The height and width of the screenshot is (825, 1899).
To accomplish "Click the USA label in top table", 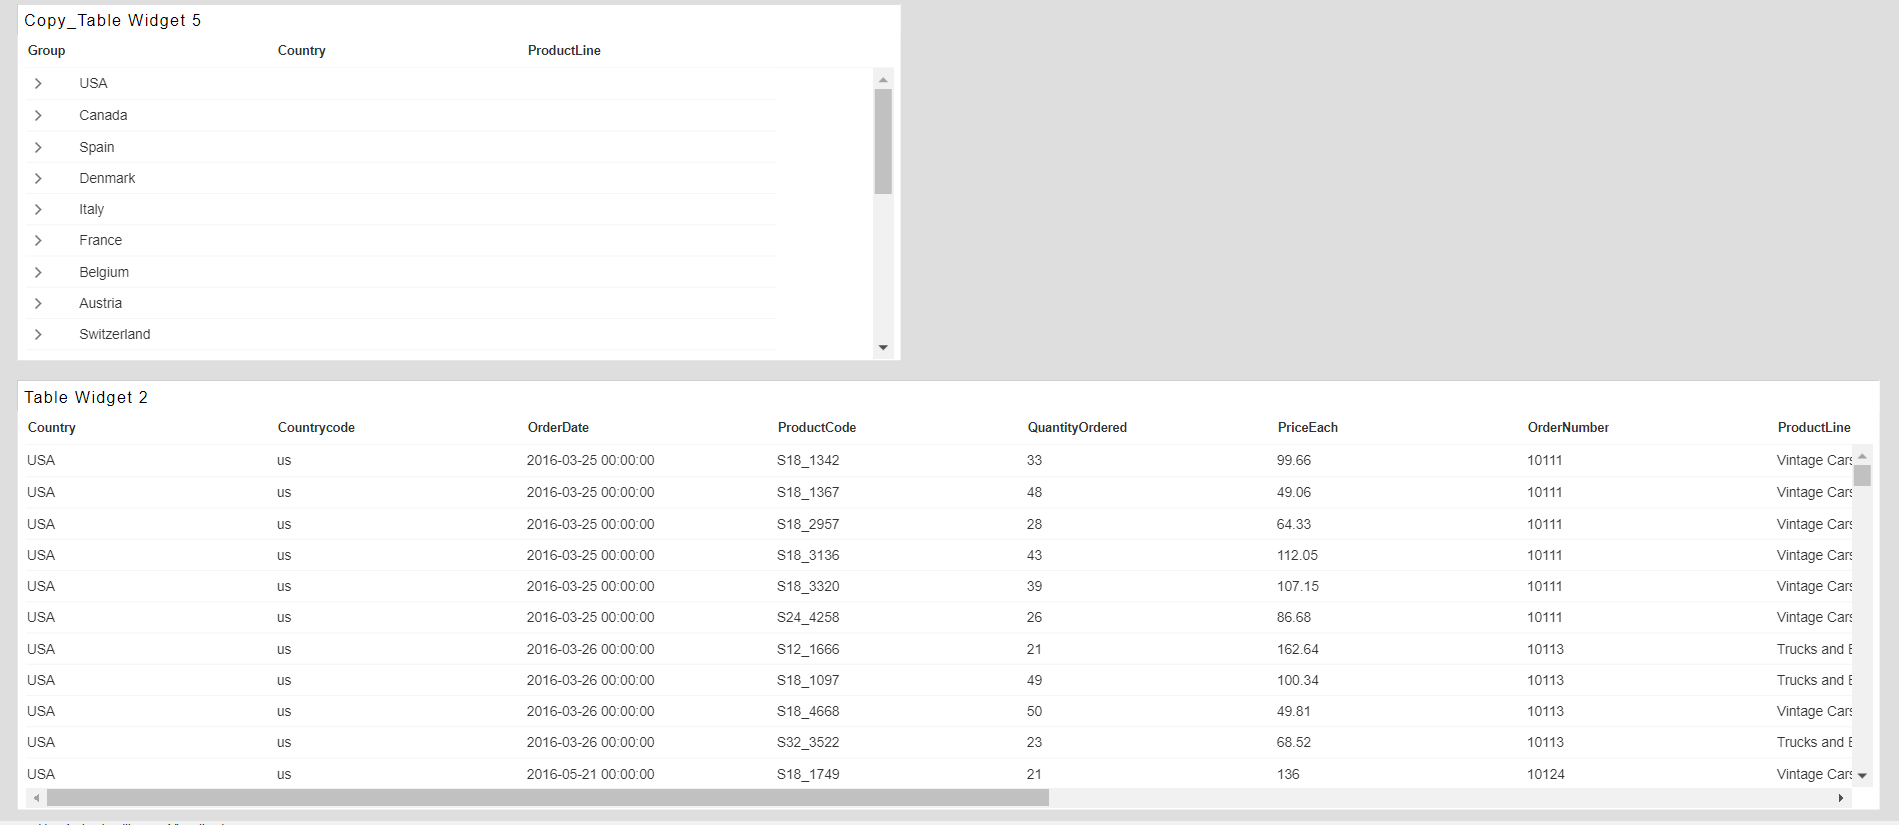I will click(x=93, y=84).
